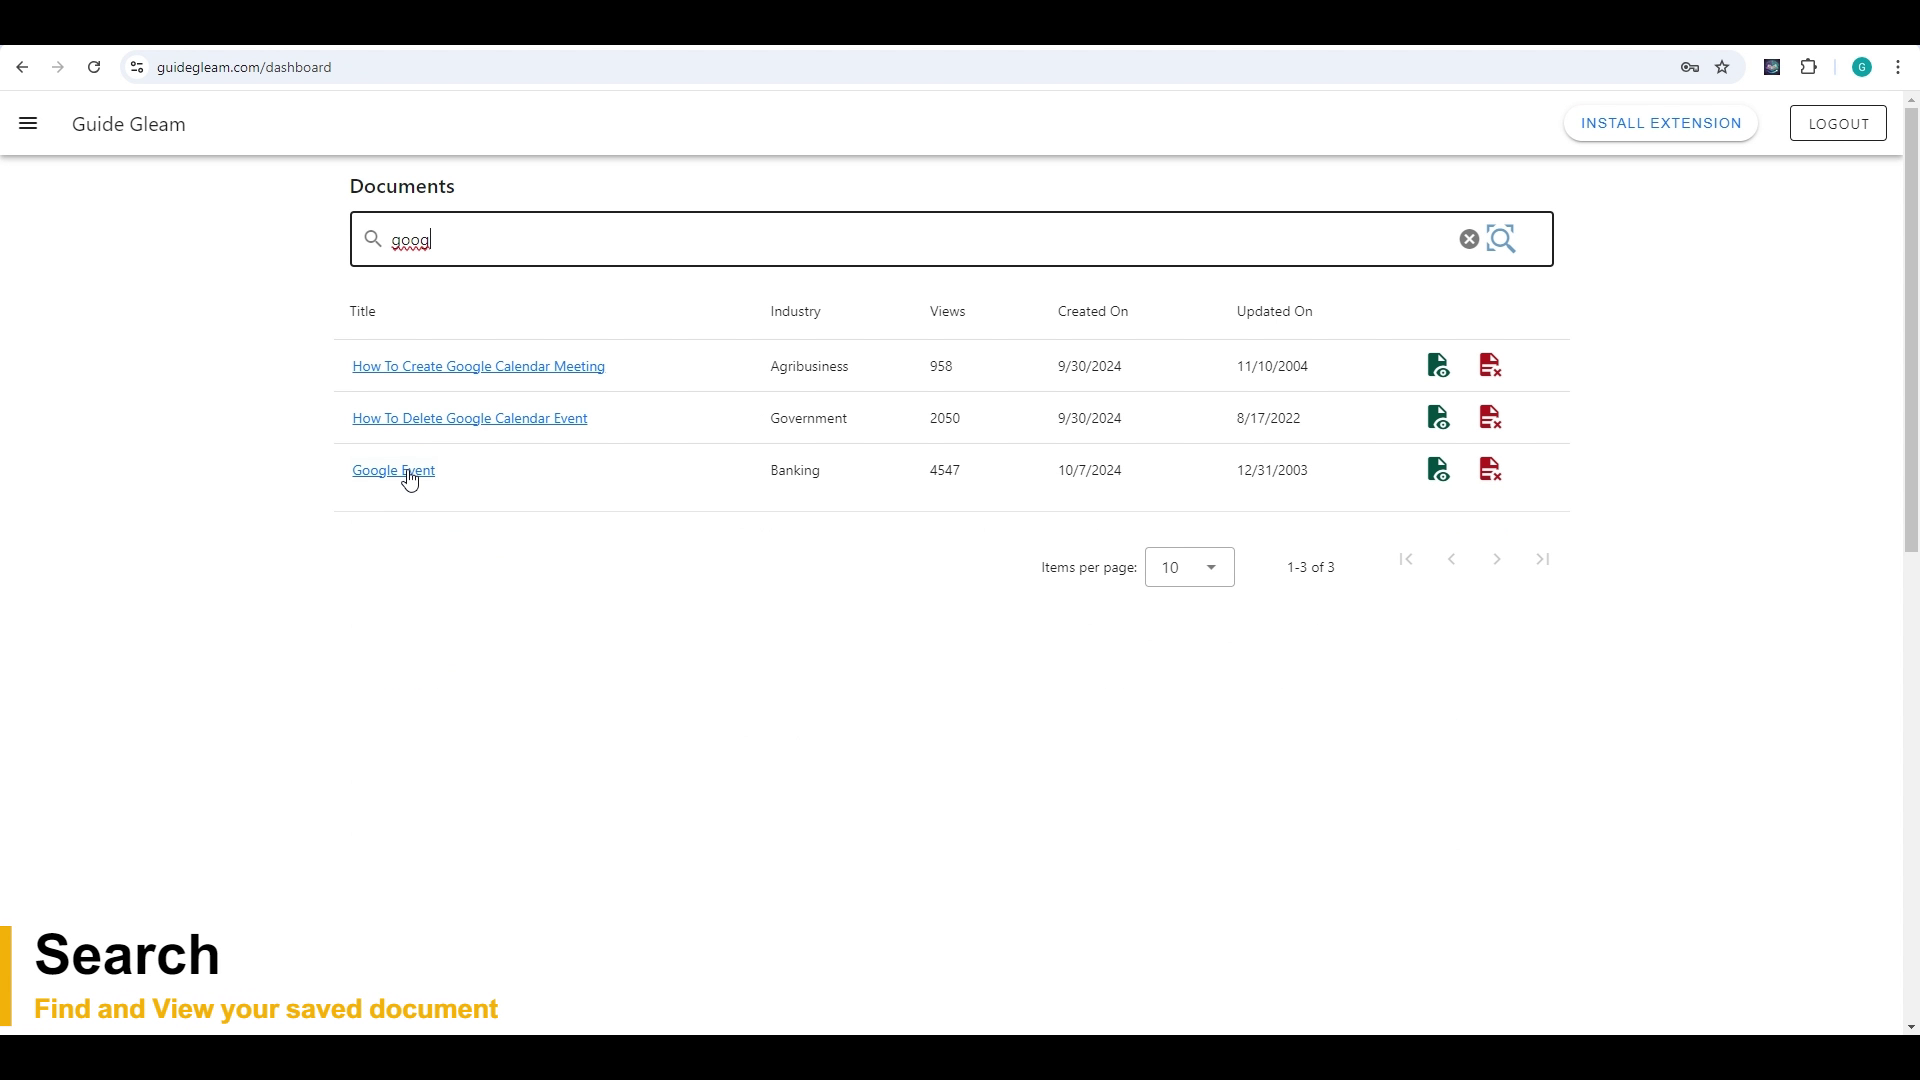Click the page vertical scrollbar
The height and width of the screenshot is (1080, 1920).
tap(1911, 330)
